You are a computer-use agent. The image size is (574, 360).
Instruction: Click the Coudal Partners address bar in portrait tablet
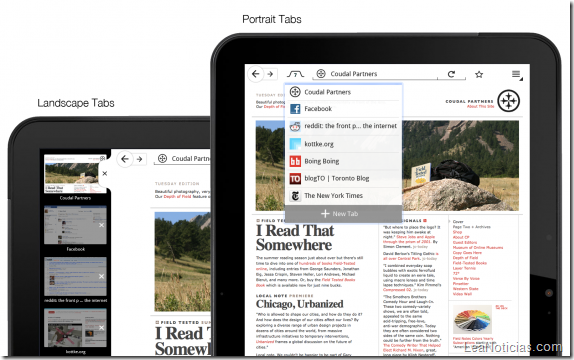(375, 74)
